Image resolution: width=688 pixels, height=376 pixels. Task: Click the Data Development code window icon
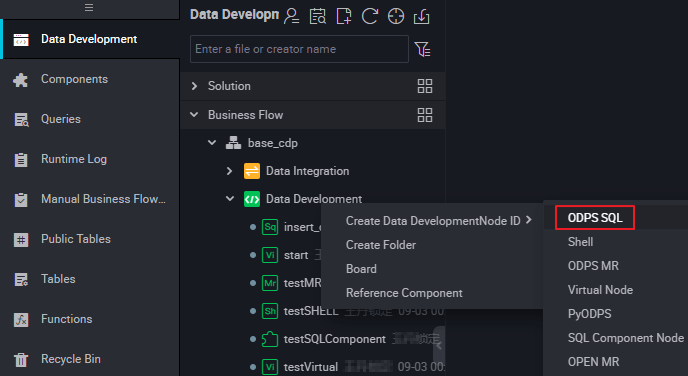[21, 39]
